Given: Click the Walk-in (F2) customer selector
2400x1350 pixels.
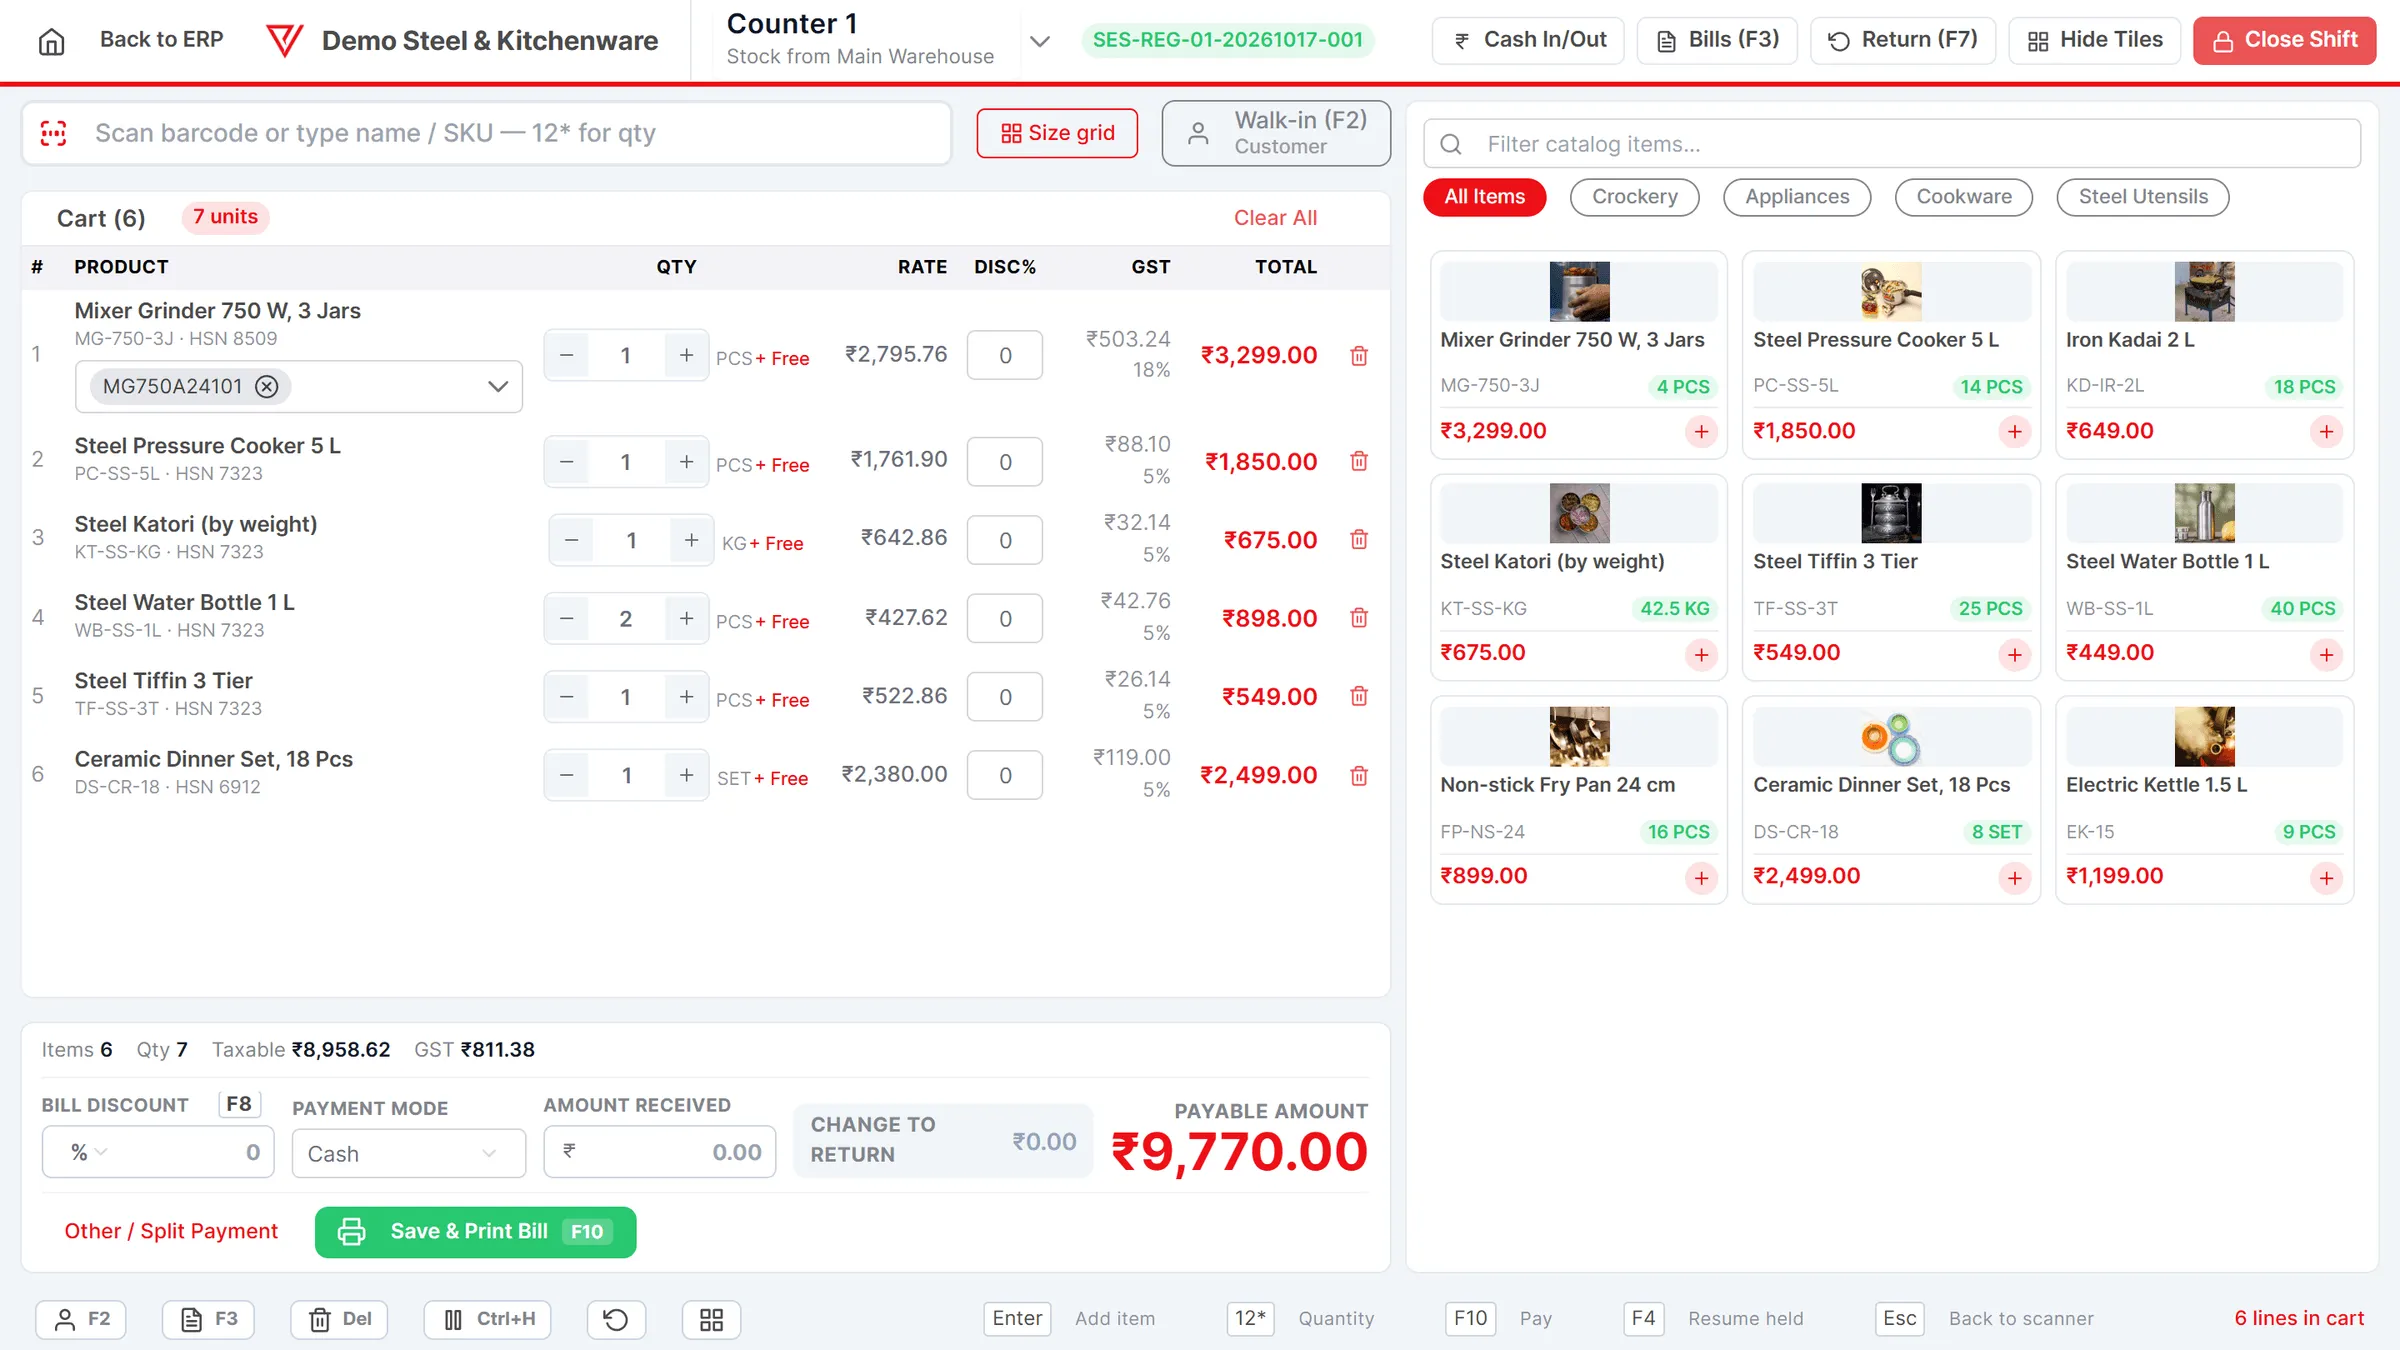Looking at the screenshot, I should click(x=1276, y=133).
